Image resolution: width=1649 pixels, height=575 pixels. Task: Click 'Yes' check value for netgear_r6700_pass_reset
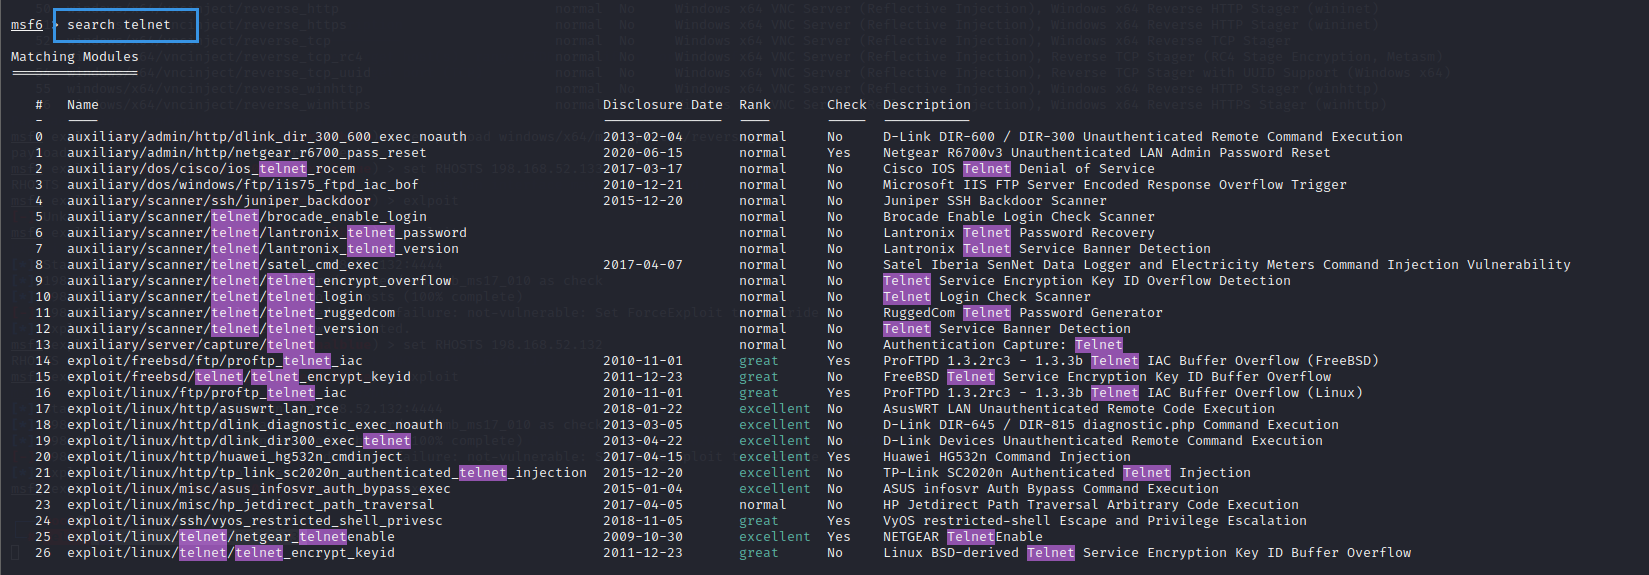tap(839, 153)
